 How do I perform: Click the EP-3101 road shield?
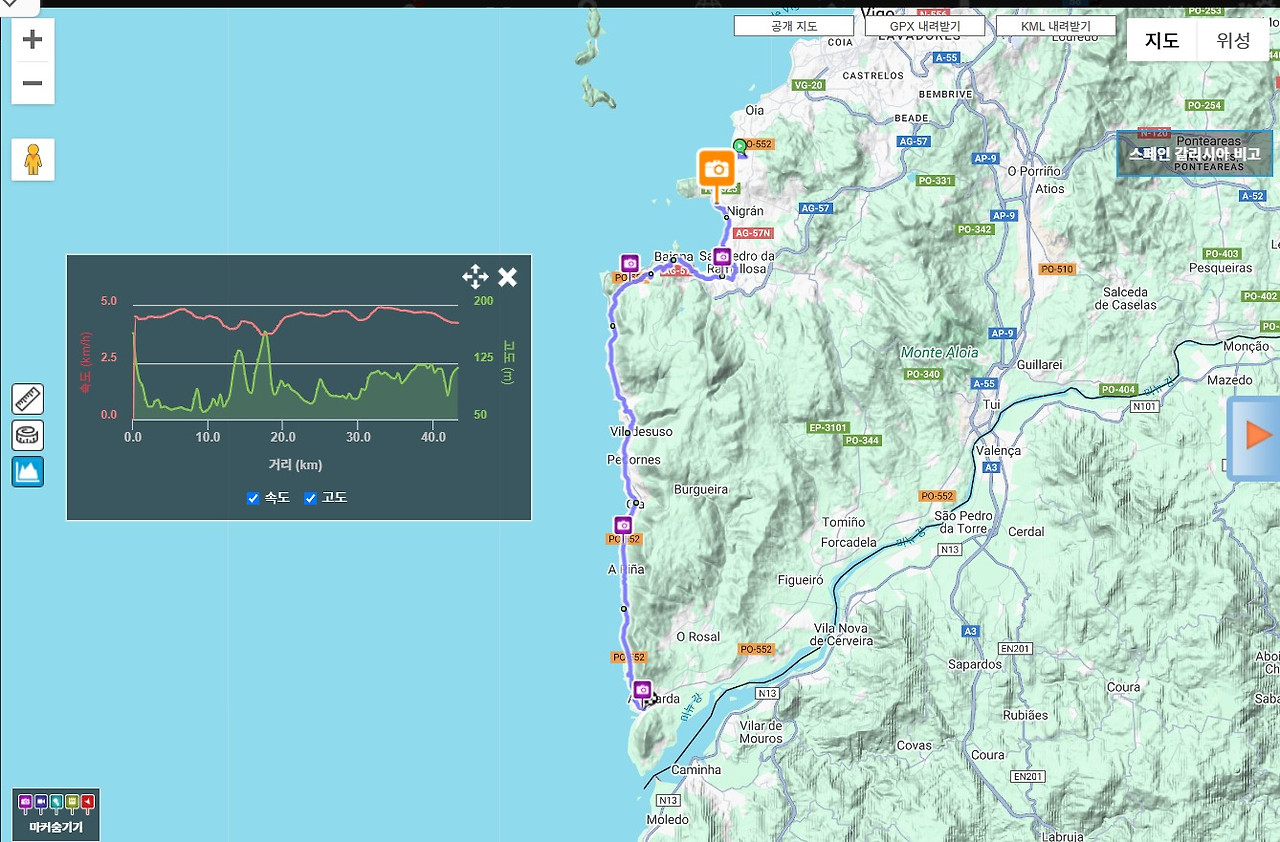pyautogui.click(x=828, y=428)
